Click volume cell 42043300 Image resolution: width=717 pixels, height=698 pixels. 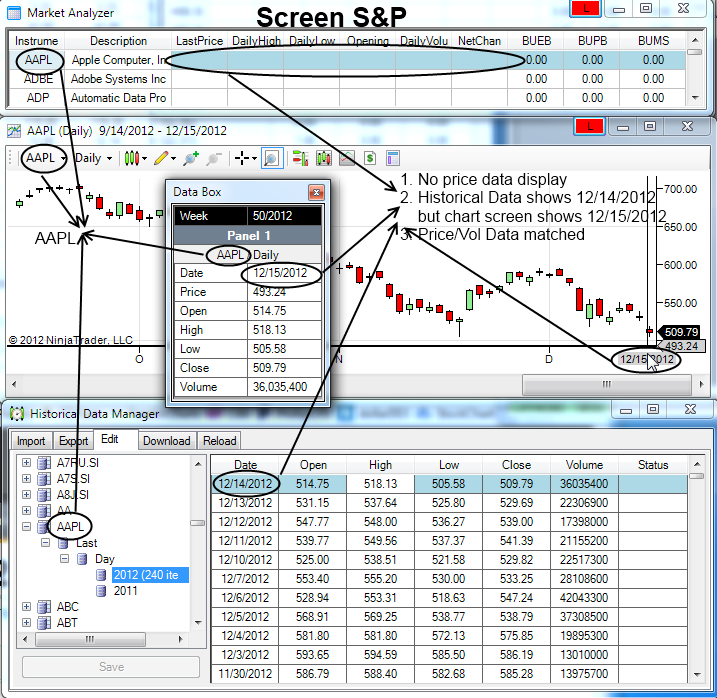[x=584, y=598]
